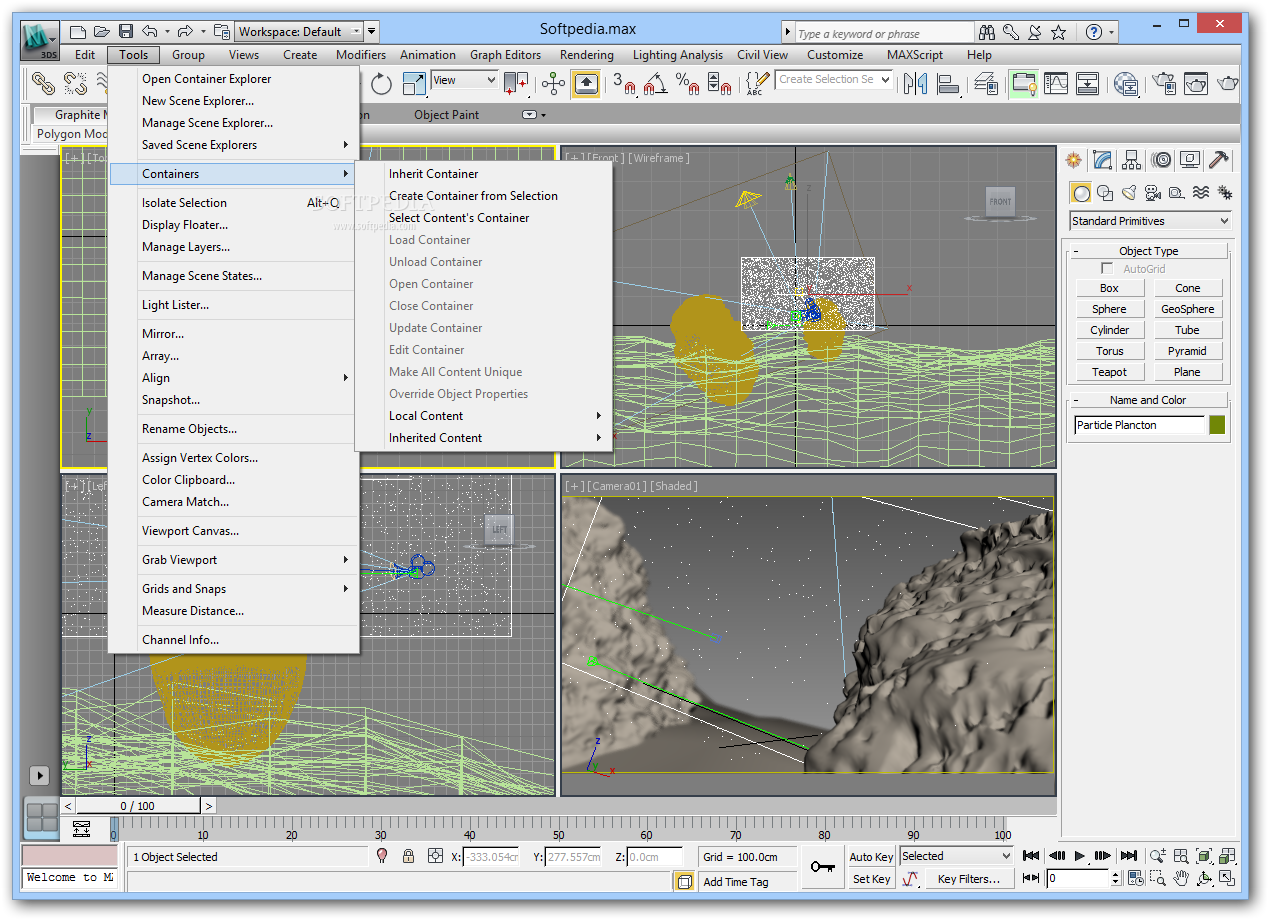Screen dimensions: 1269x920
Task: Expand the Local Content submenu
Action: point(483,416)
